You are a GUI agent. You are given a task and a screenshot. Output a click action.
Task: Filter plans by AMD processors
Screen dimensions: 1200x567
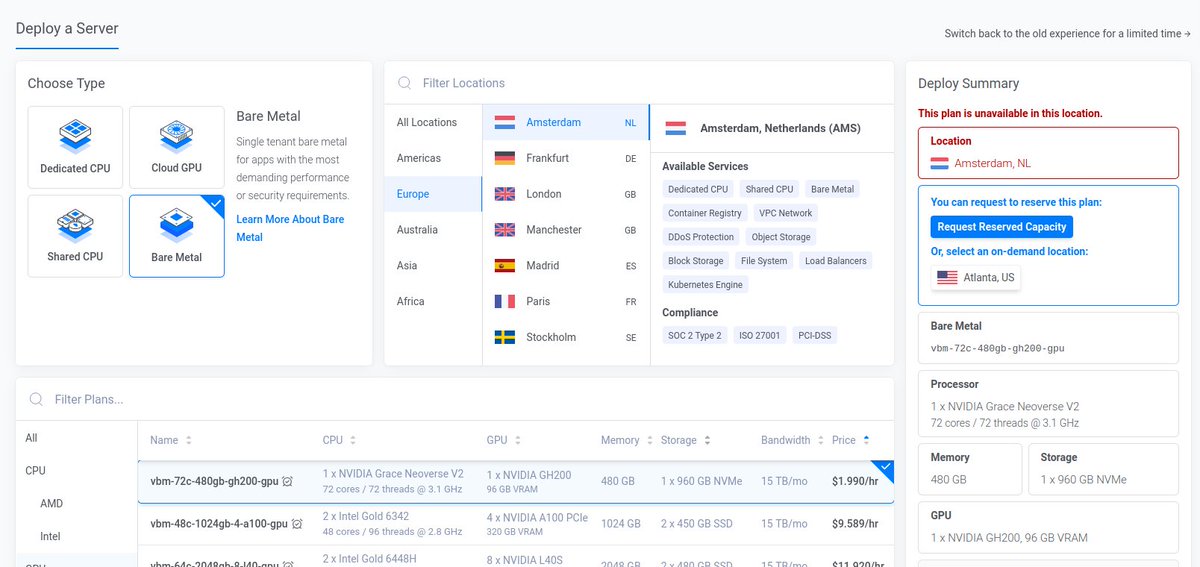pyautogui.click(x=76, y=503)
